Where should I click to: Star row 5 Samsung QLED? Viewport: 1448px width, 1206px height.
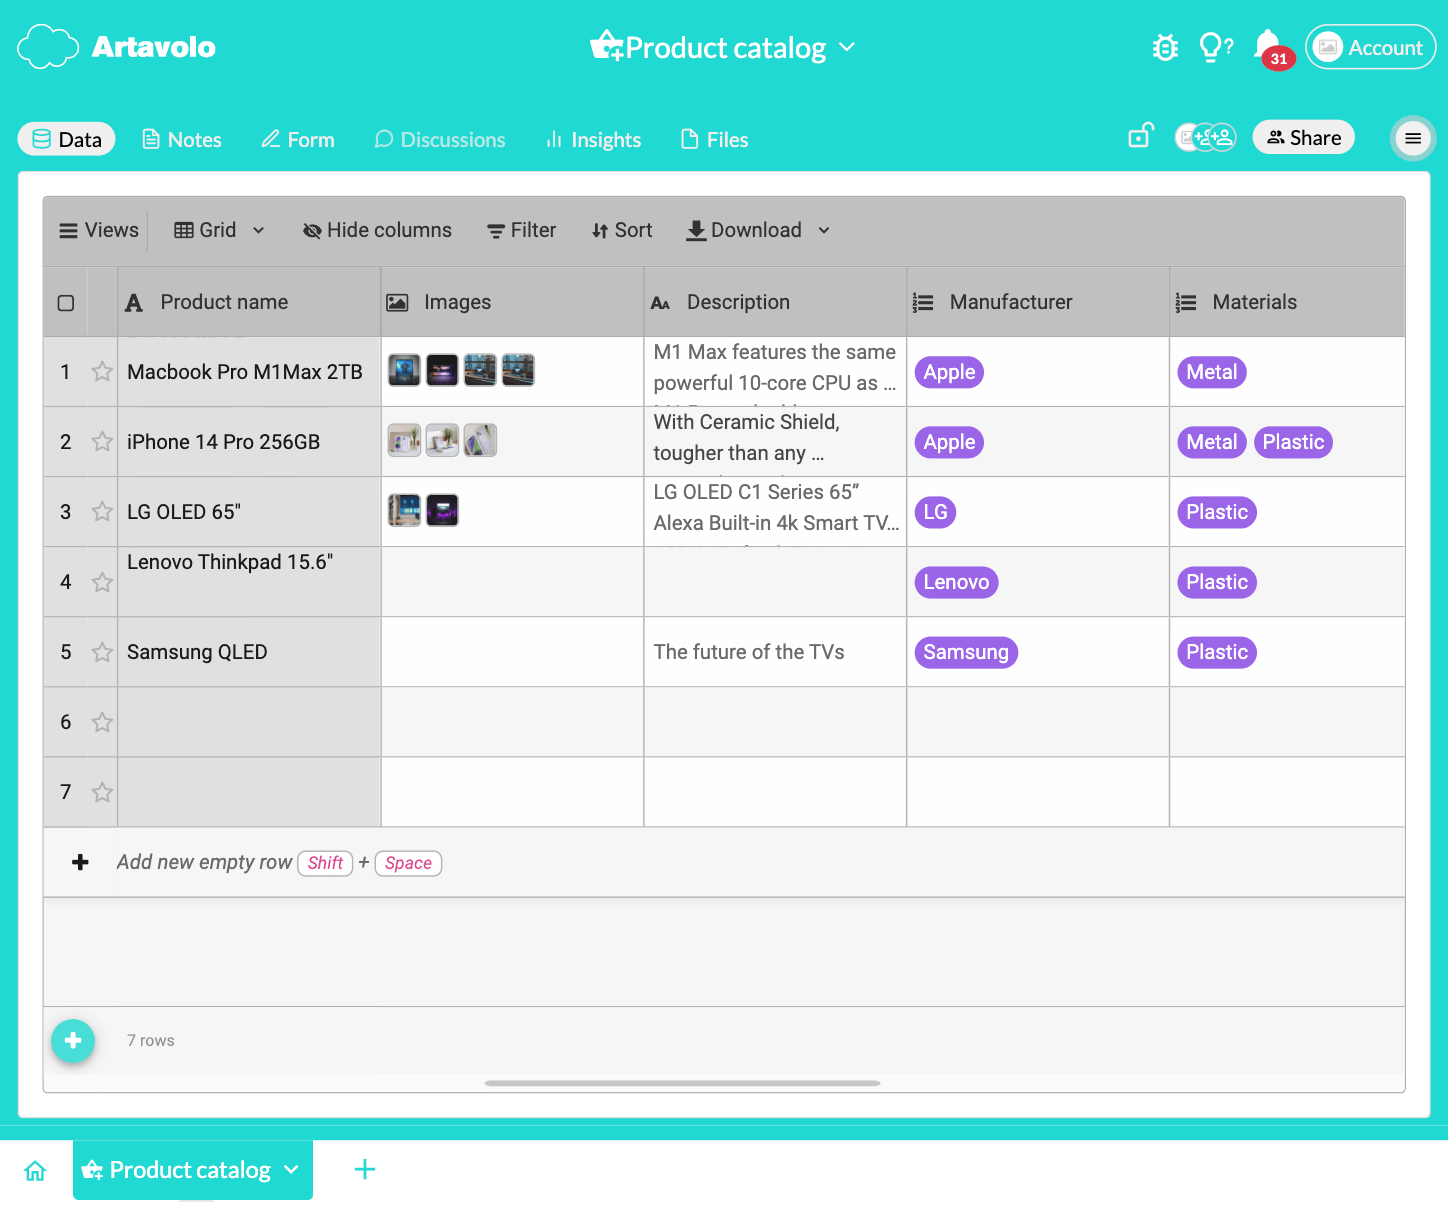coord(102,652)
